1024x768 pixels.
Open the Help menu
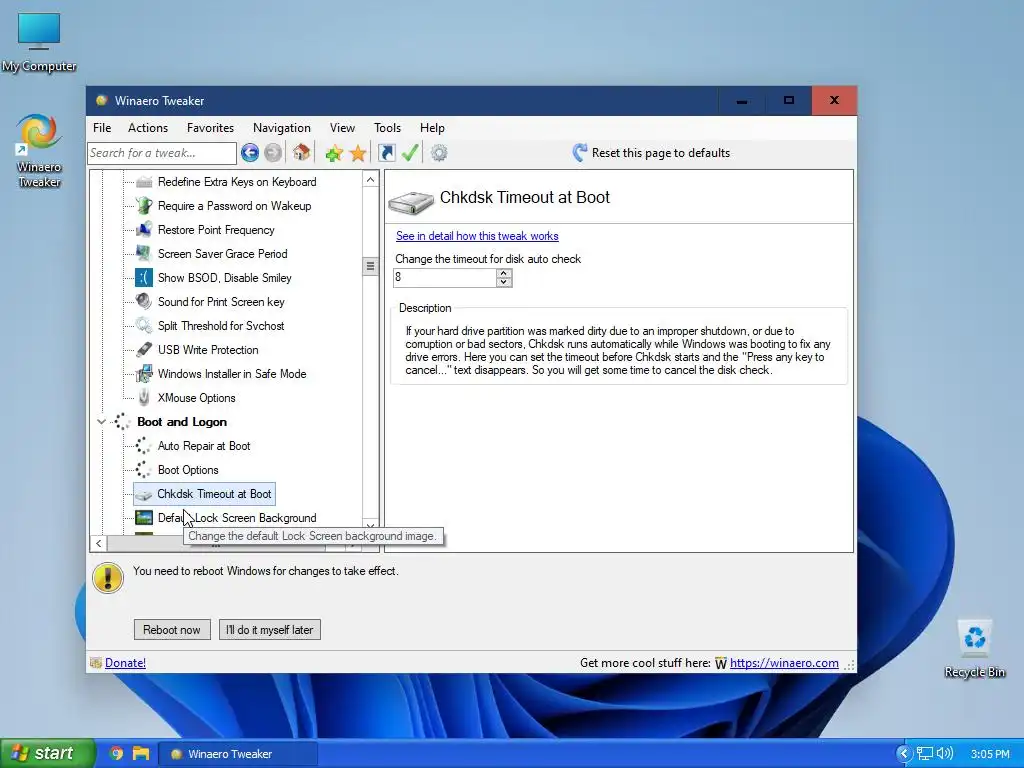click(432, 128)
